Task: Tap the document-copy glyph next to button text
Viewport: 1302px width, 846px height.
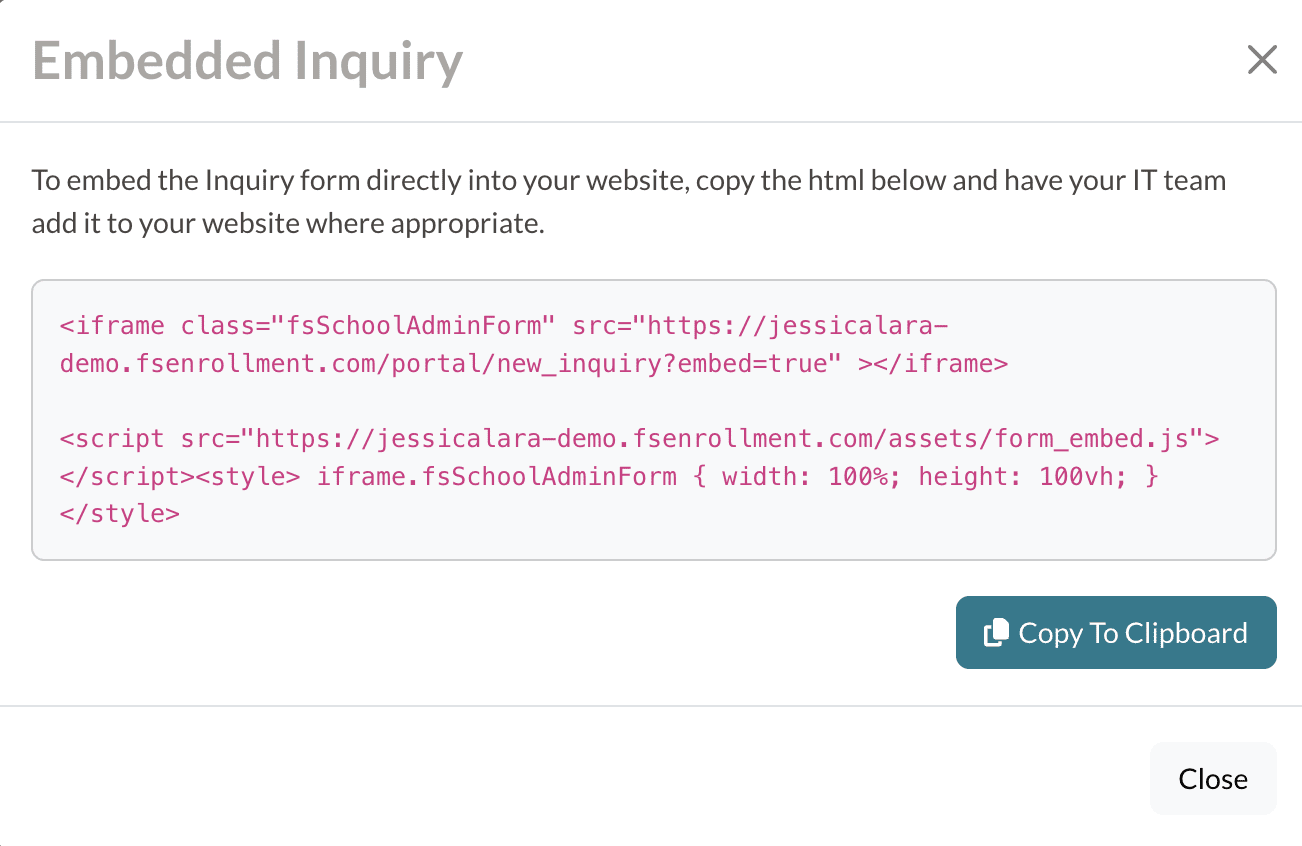Action: pos(995,632)
